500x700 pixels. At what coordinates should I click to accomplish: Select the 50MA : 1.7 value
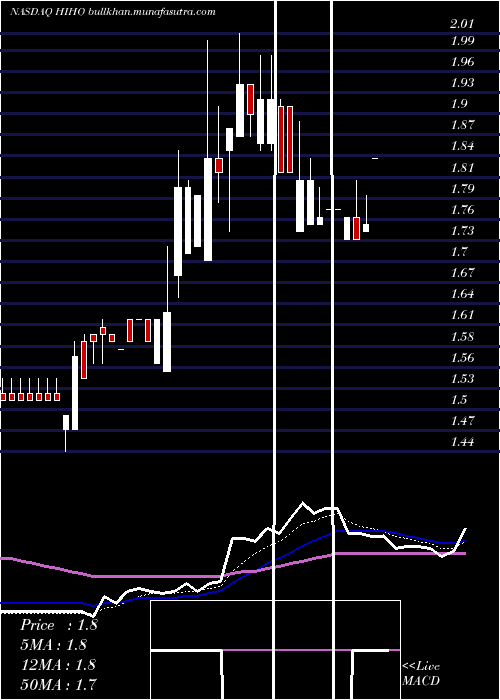(58, 684)
